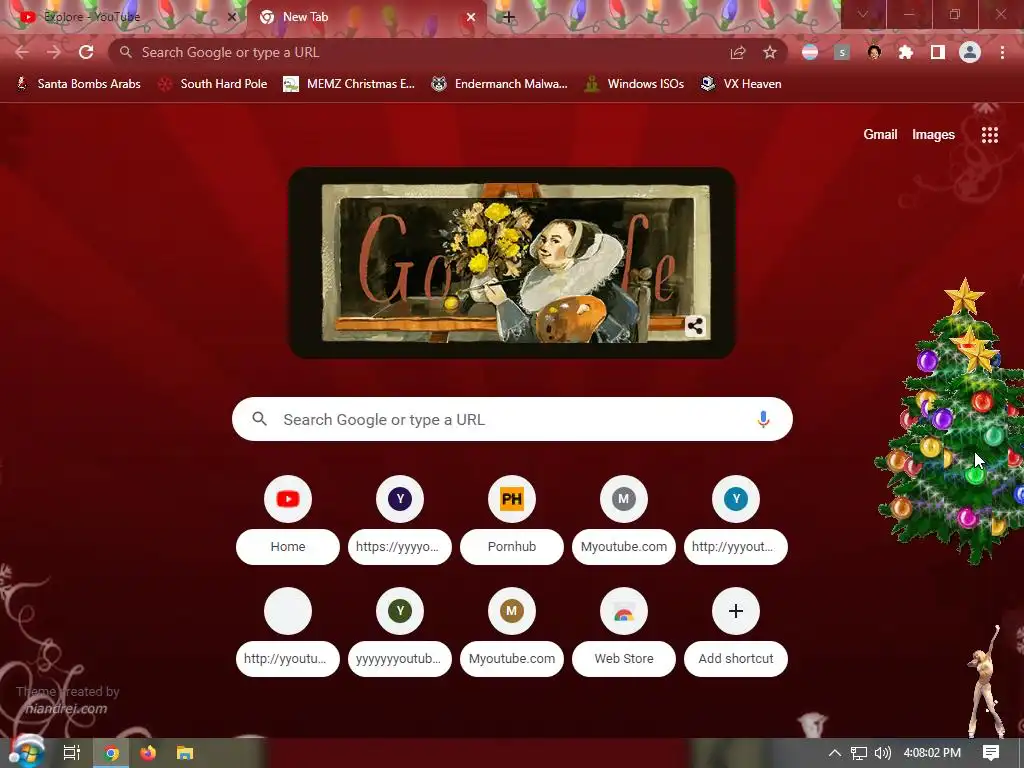Open South Hard Pole bookmark
Image resolution: width=1024 pixels, height=768 pixels.
click(x=213, y=84)
